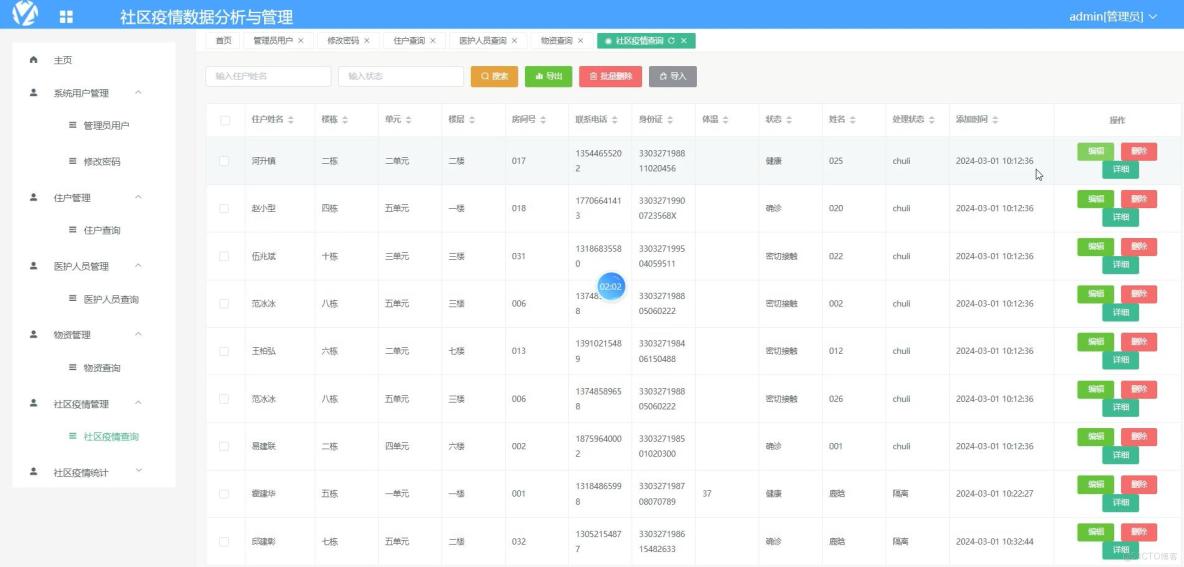Close the 物资查询 tab with its X
1184x567 pixels.
tap(581, 41)
